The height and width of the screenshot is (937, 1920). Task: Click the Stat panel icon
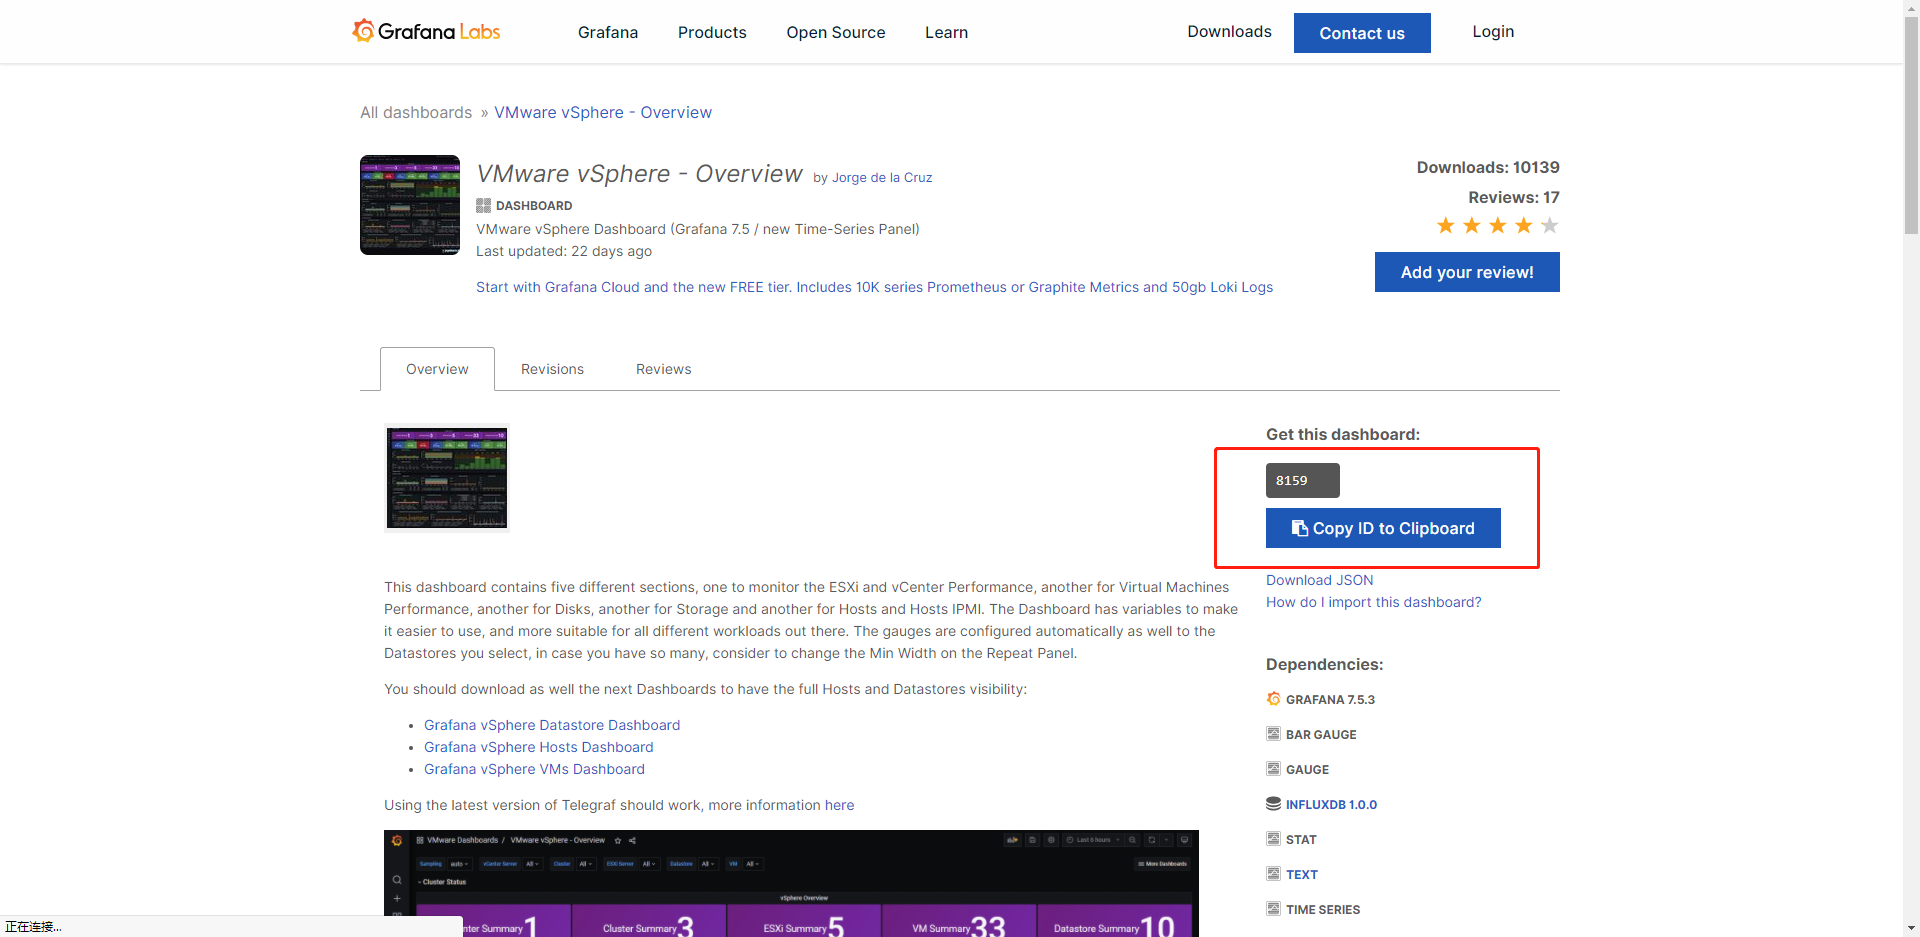[x=1273, y=839]
